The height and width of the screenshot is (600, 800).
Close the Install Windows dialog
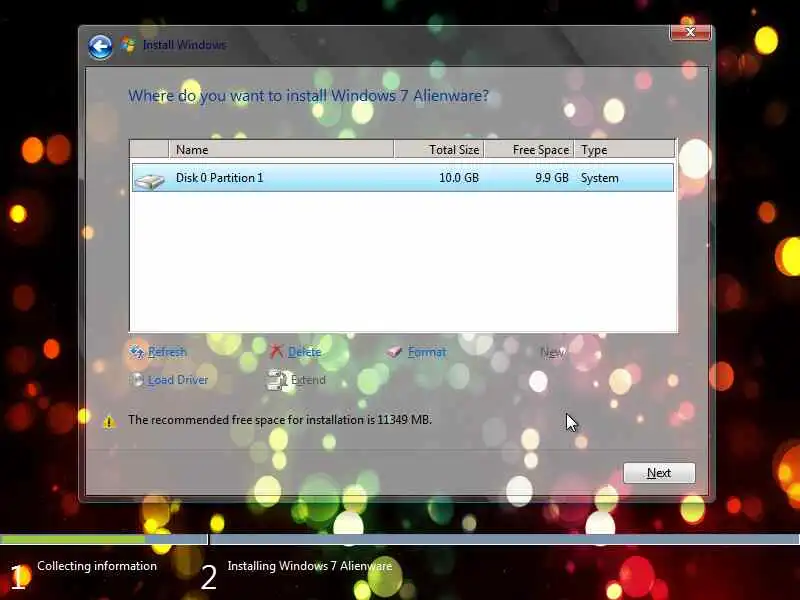(690, 33)
